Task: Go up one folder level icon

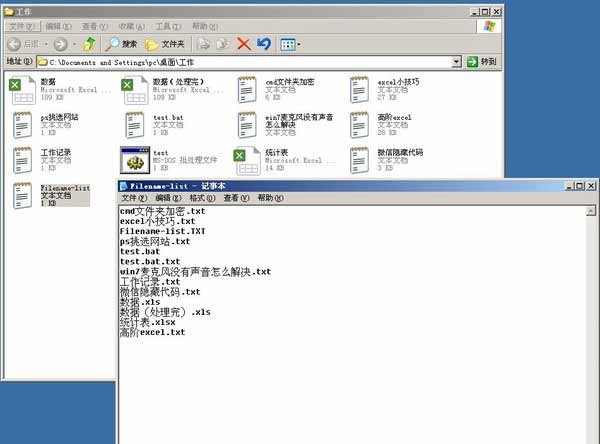Action: [89, 44]
